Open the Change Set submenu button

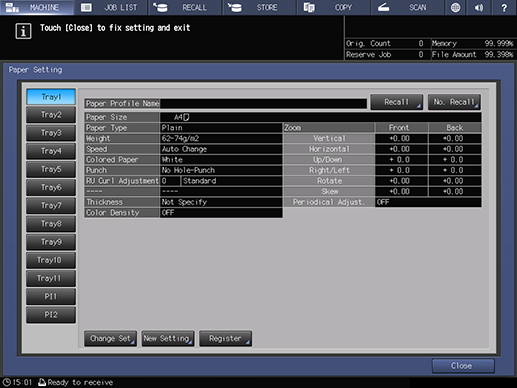[x=110, y=339]
